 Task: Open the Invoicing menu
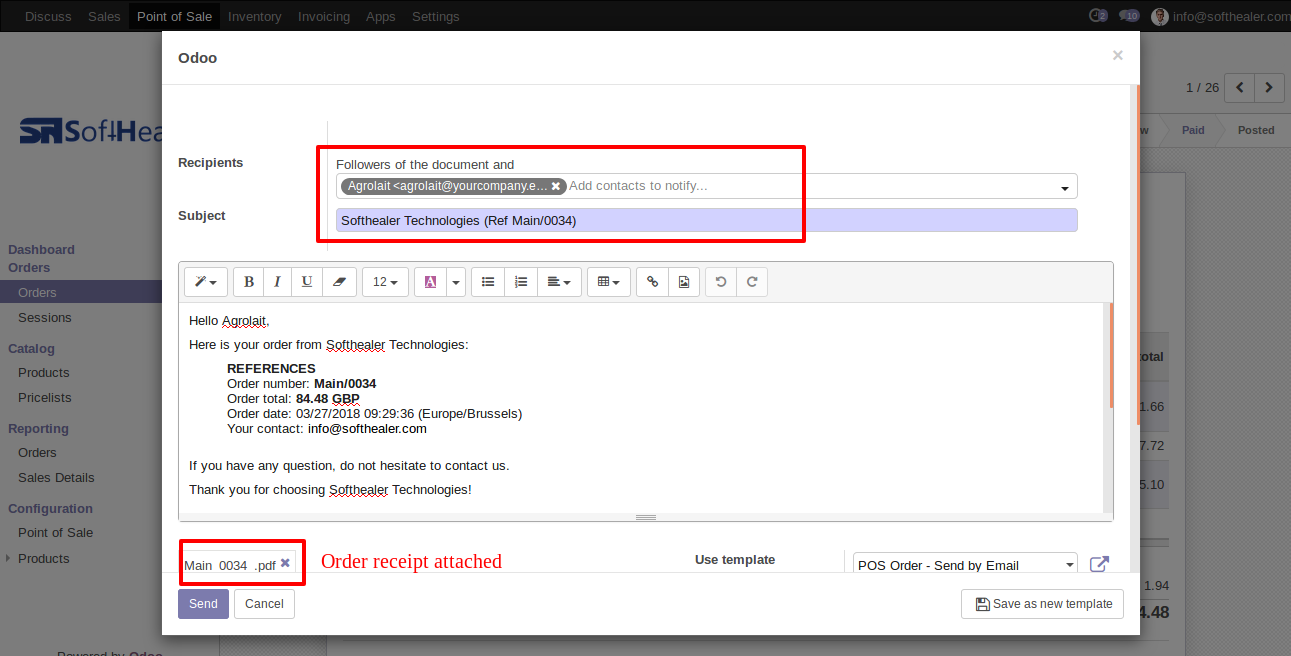[324, 16]
